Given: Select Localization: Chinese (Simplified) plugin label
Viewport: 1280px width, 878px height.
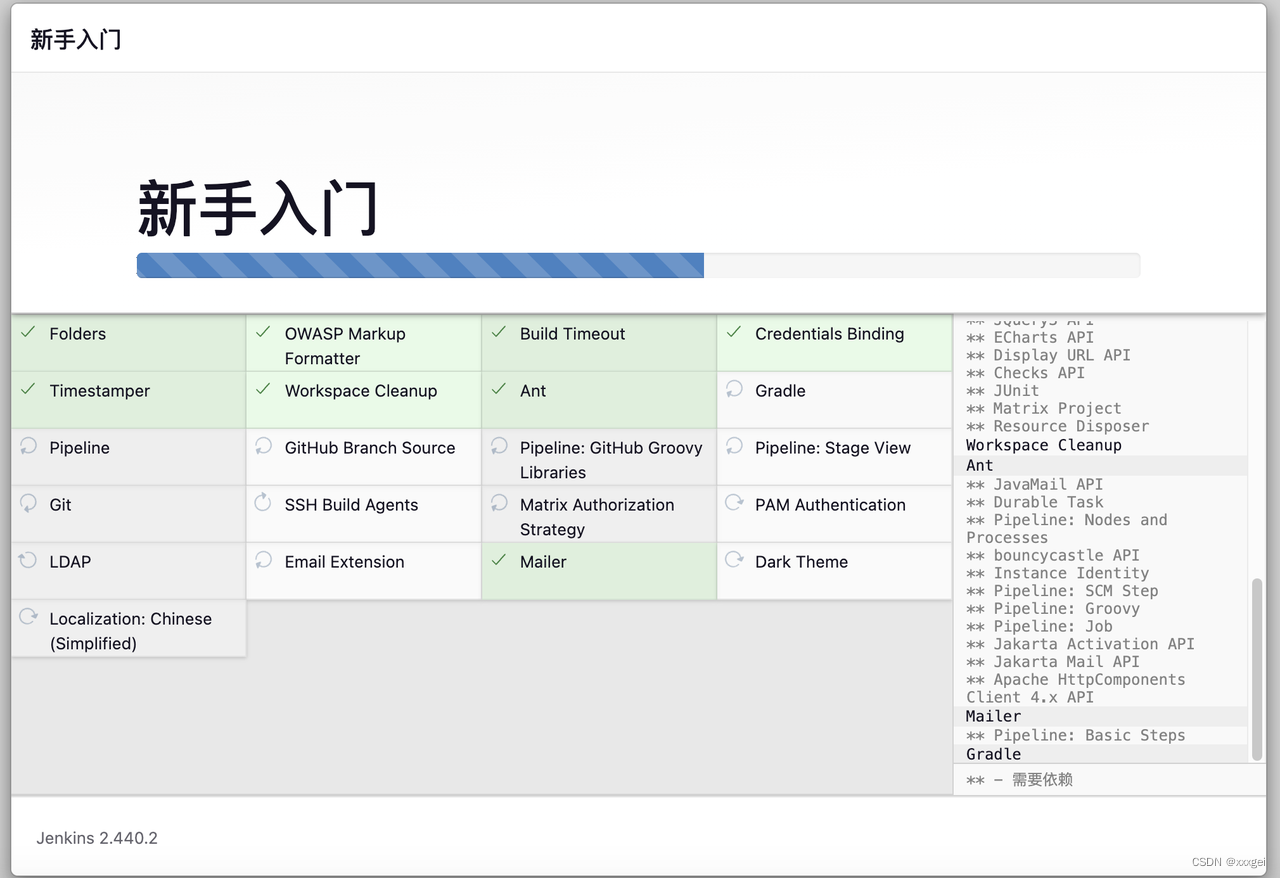Looking at the screenshot, I should click(130, 631).
